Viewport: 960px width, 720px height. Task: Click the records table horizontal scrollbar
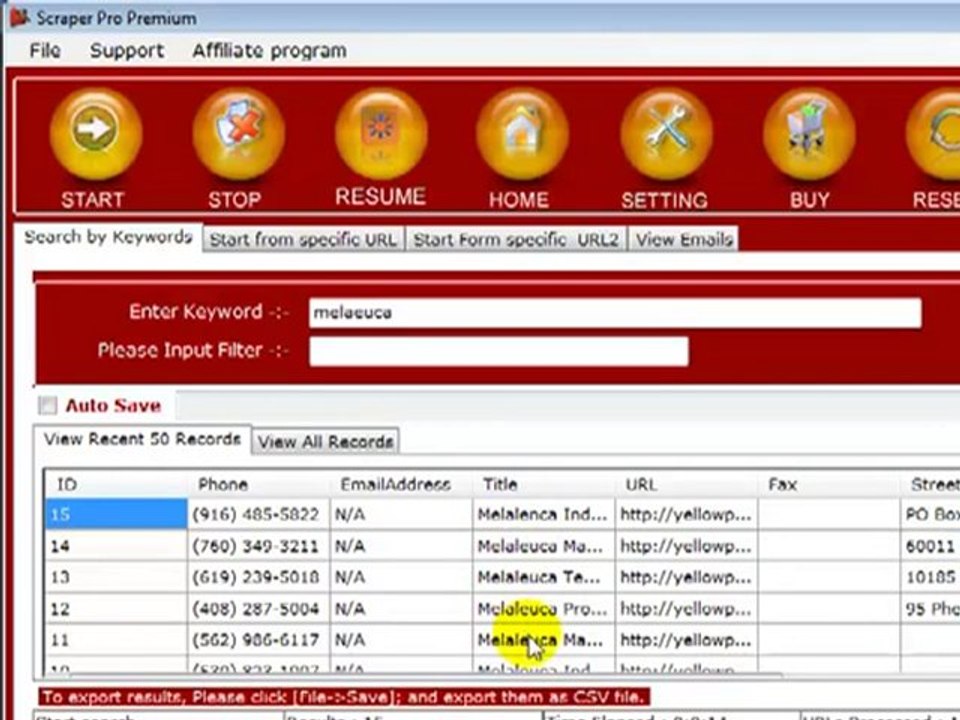[426, 675]
